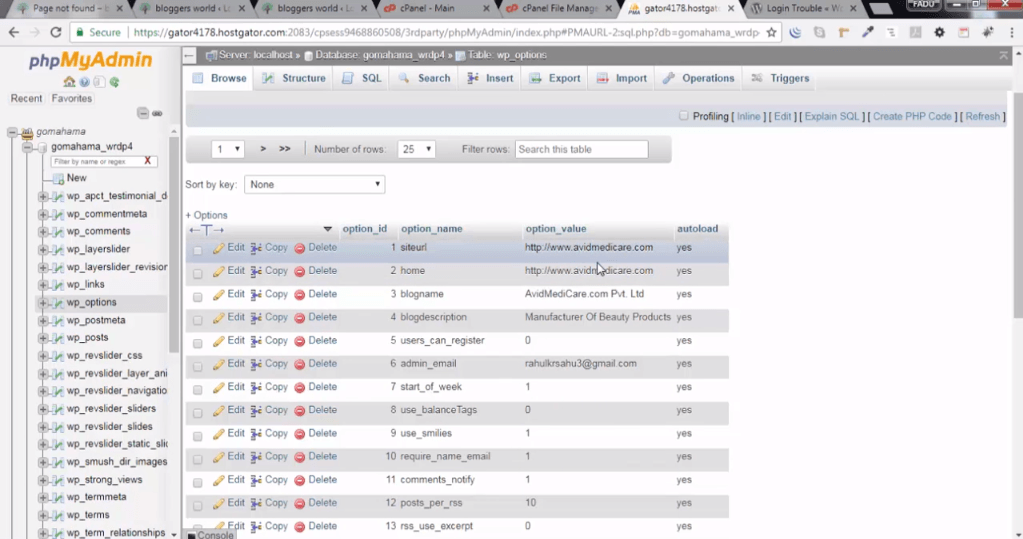Screen dimensions: 1023x539
Task: Click the Explain SQL link
Action: (x=831, y=116)
